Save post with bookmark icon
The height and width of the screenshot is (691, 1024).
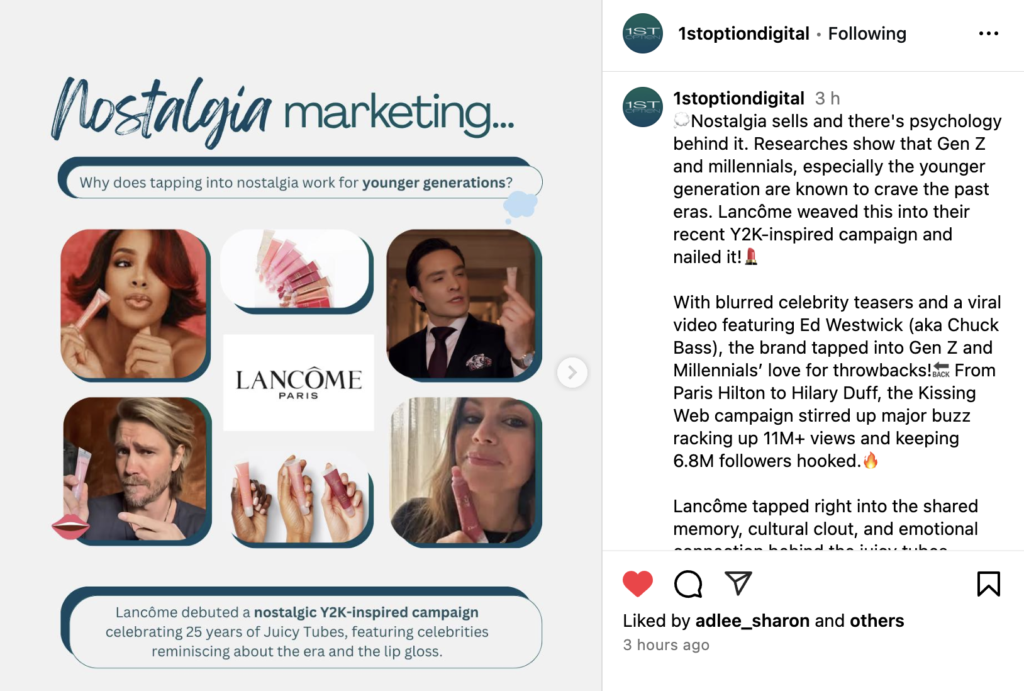tap(988, 583)
